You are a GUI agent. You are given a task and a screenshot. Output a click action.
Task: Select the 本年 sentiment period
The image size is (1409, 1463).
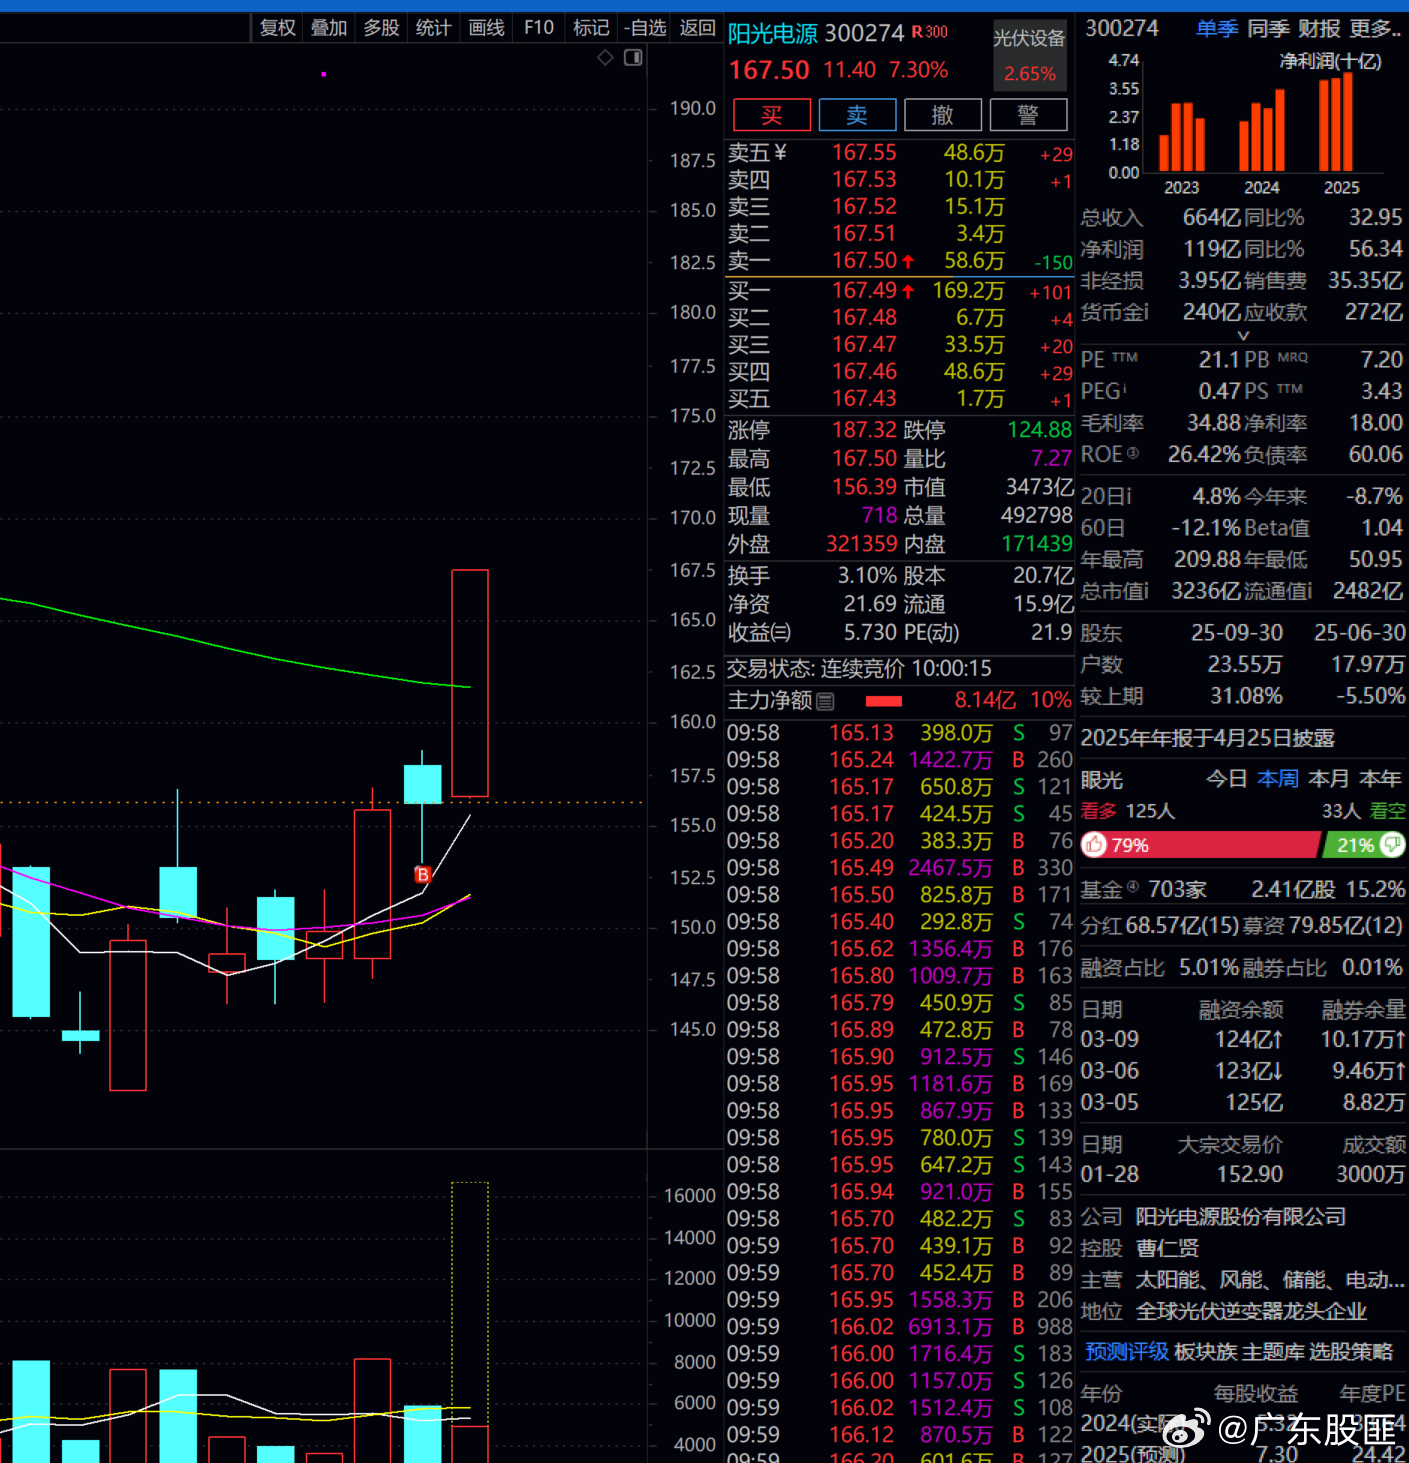1381,779
